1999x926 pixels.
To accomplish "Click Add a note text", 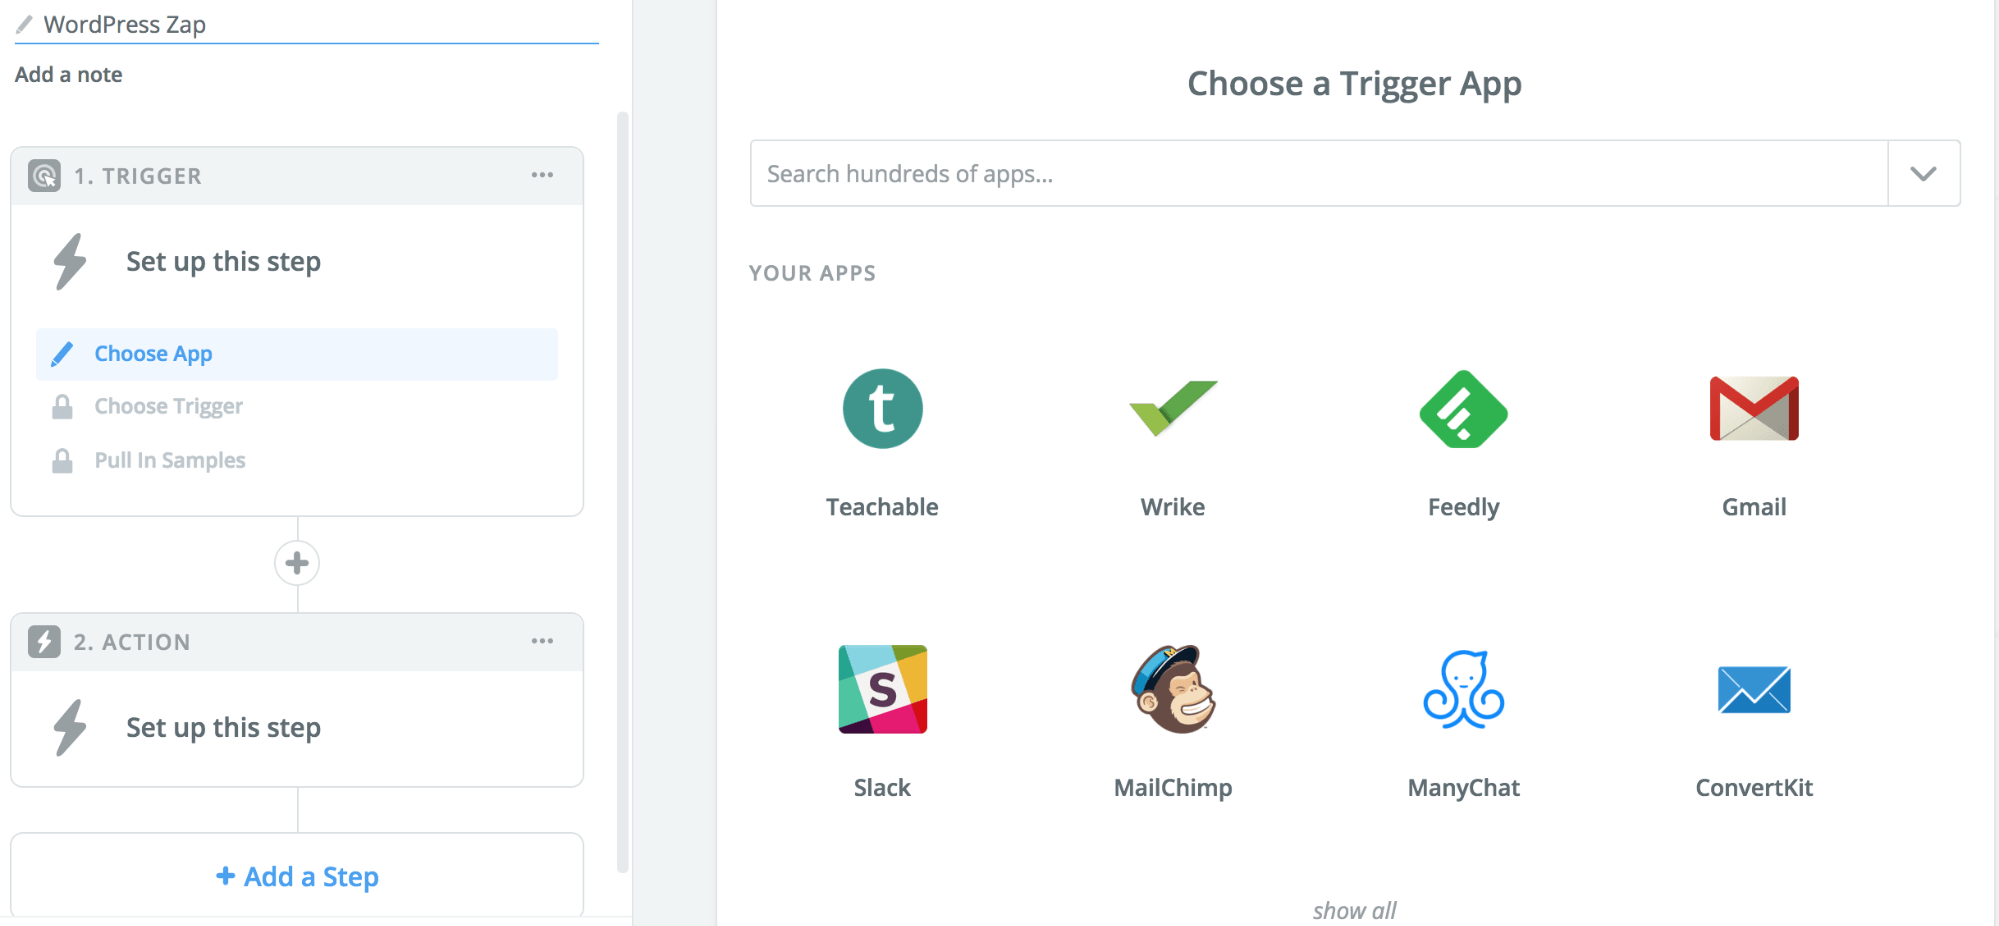I will click(x=69, y=75).
